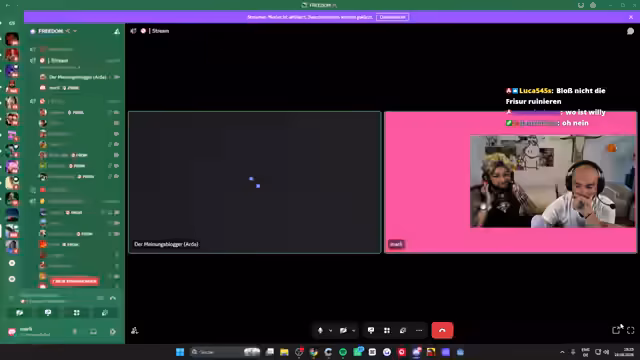The image size is (640, 360).
Task: Enter fullscreen with the expand icon
Action: (x=631, y=330)
